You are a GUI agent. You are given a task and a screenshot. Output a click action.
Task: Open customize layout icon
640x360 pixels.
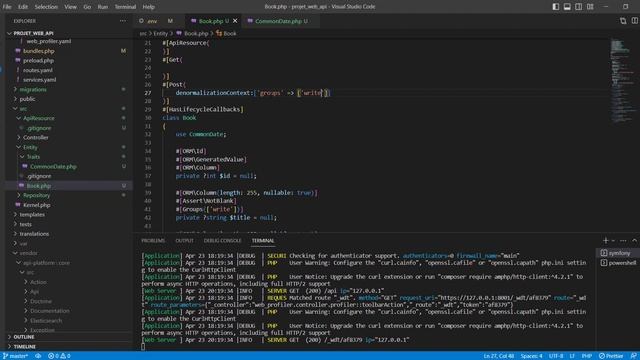[590, 7]
